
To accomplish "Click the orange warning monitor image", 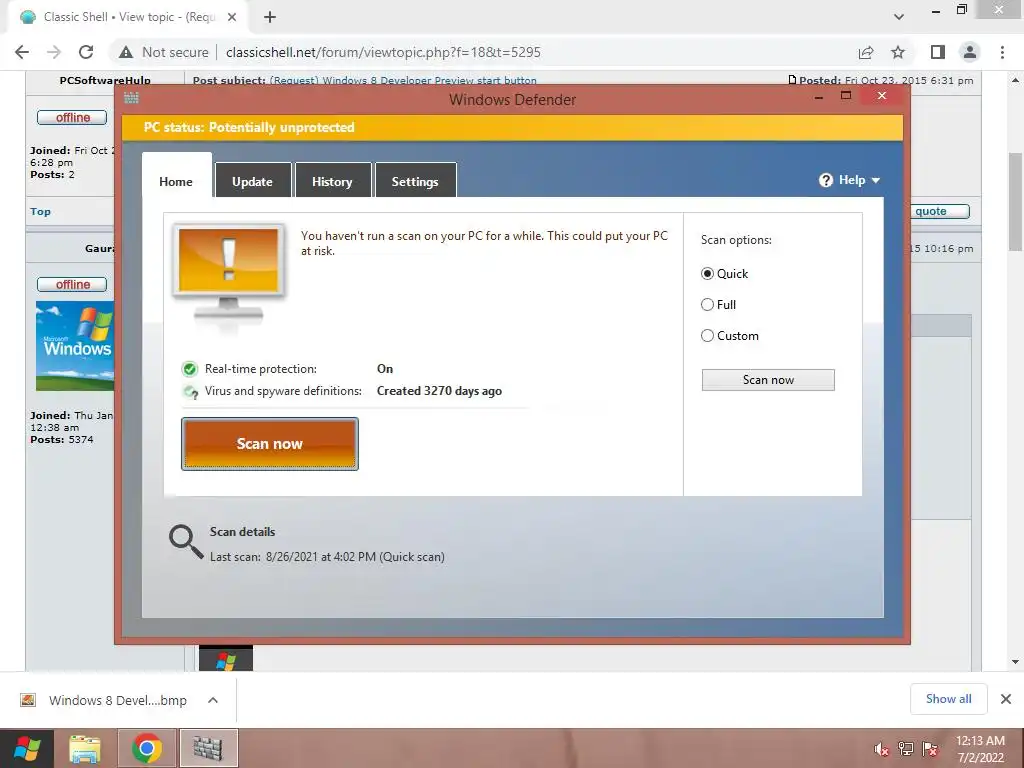I will coord(229,276).
